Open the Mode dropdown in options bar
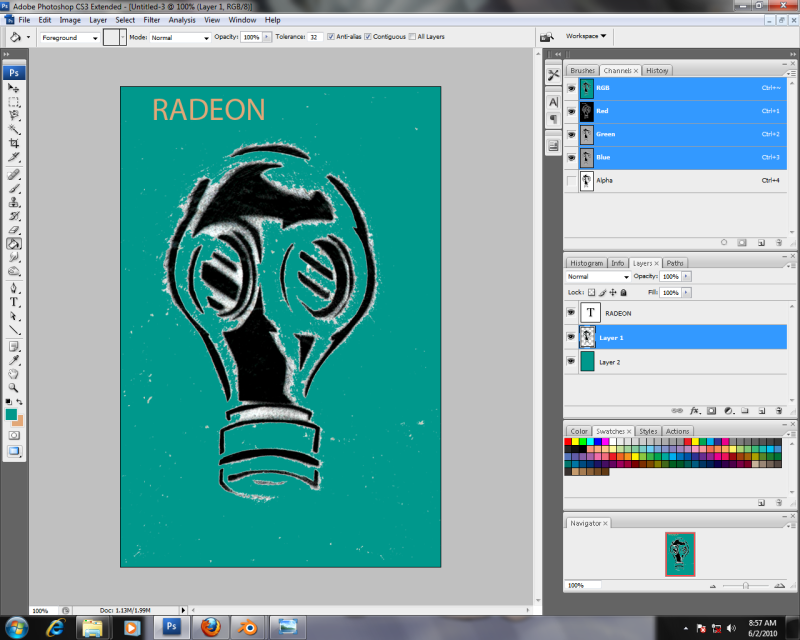Screen dimensions: 800x640 (x=180, y=38)
